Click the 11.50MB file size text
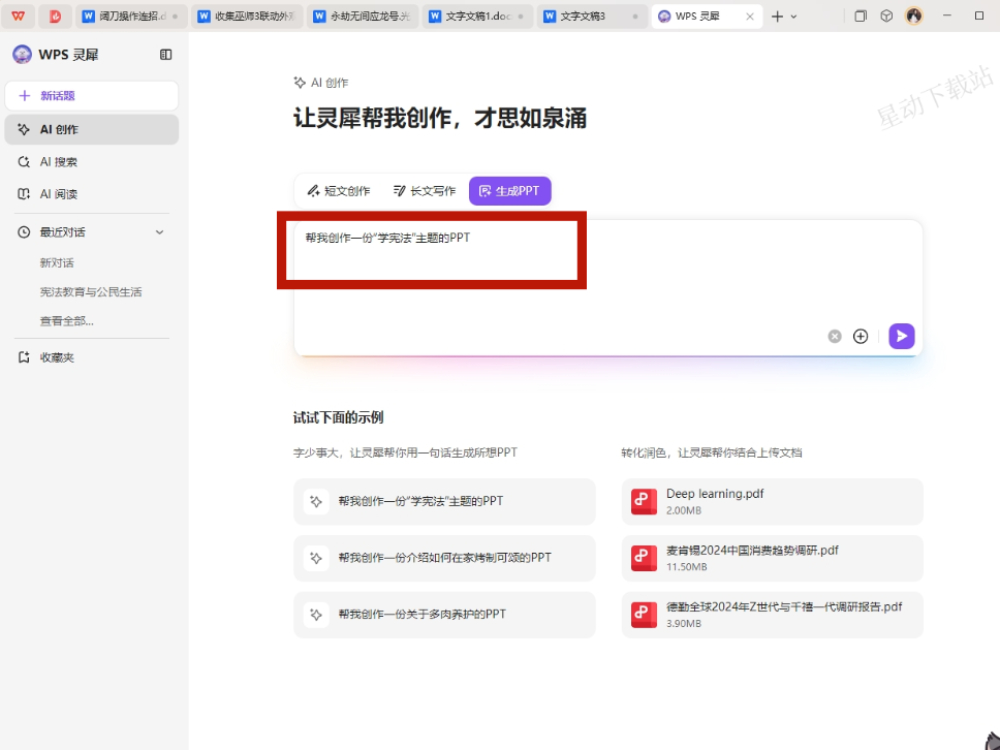Viewport: 1000px width, 750px height. click(x=686, y=566)
